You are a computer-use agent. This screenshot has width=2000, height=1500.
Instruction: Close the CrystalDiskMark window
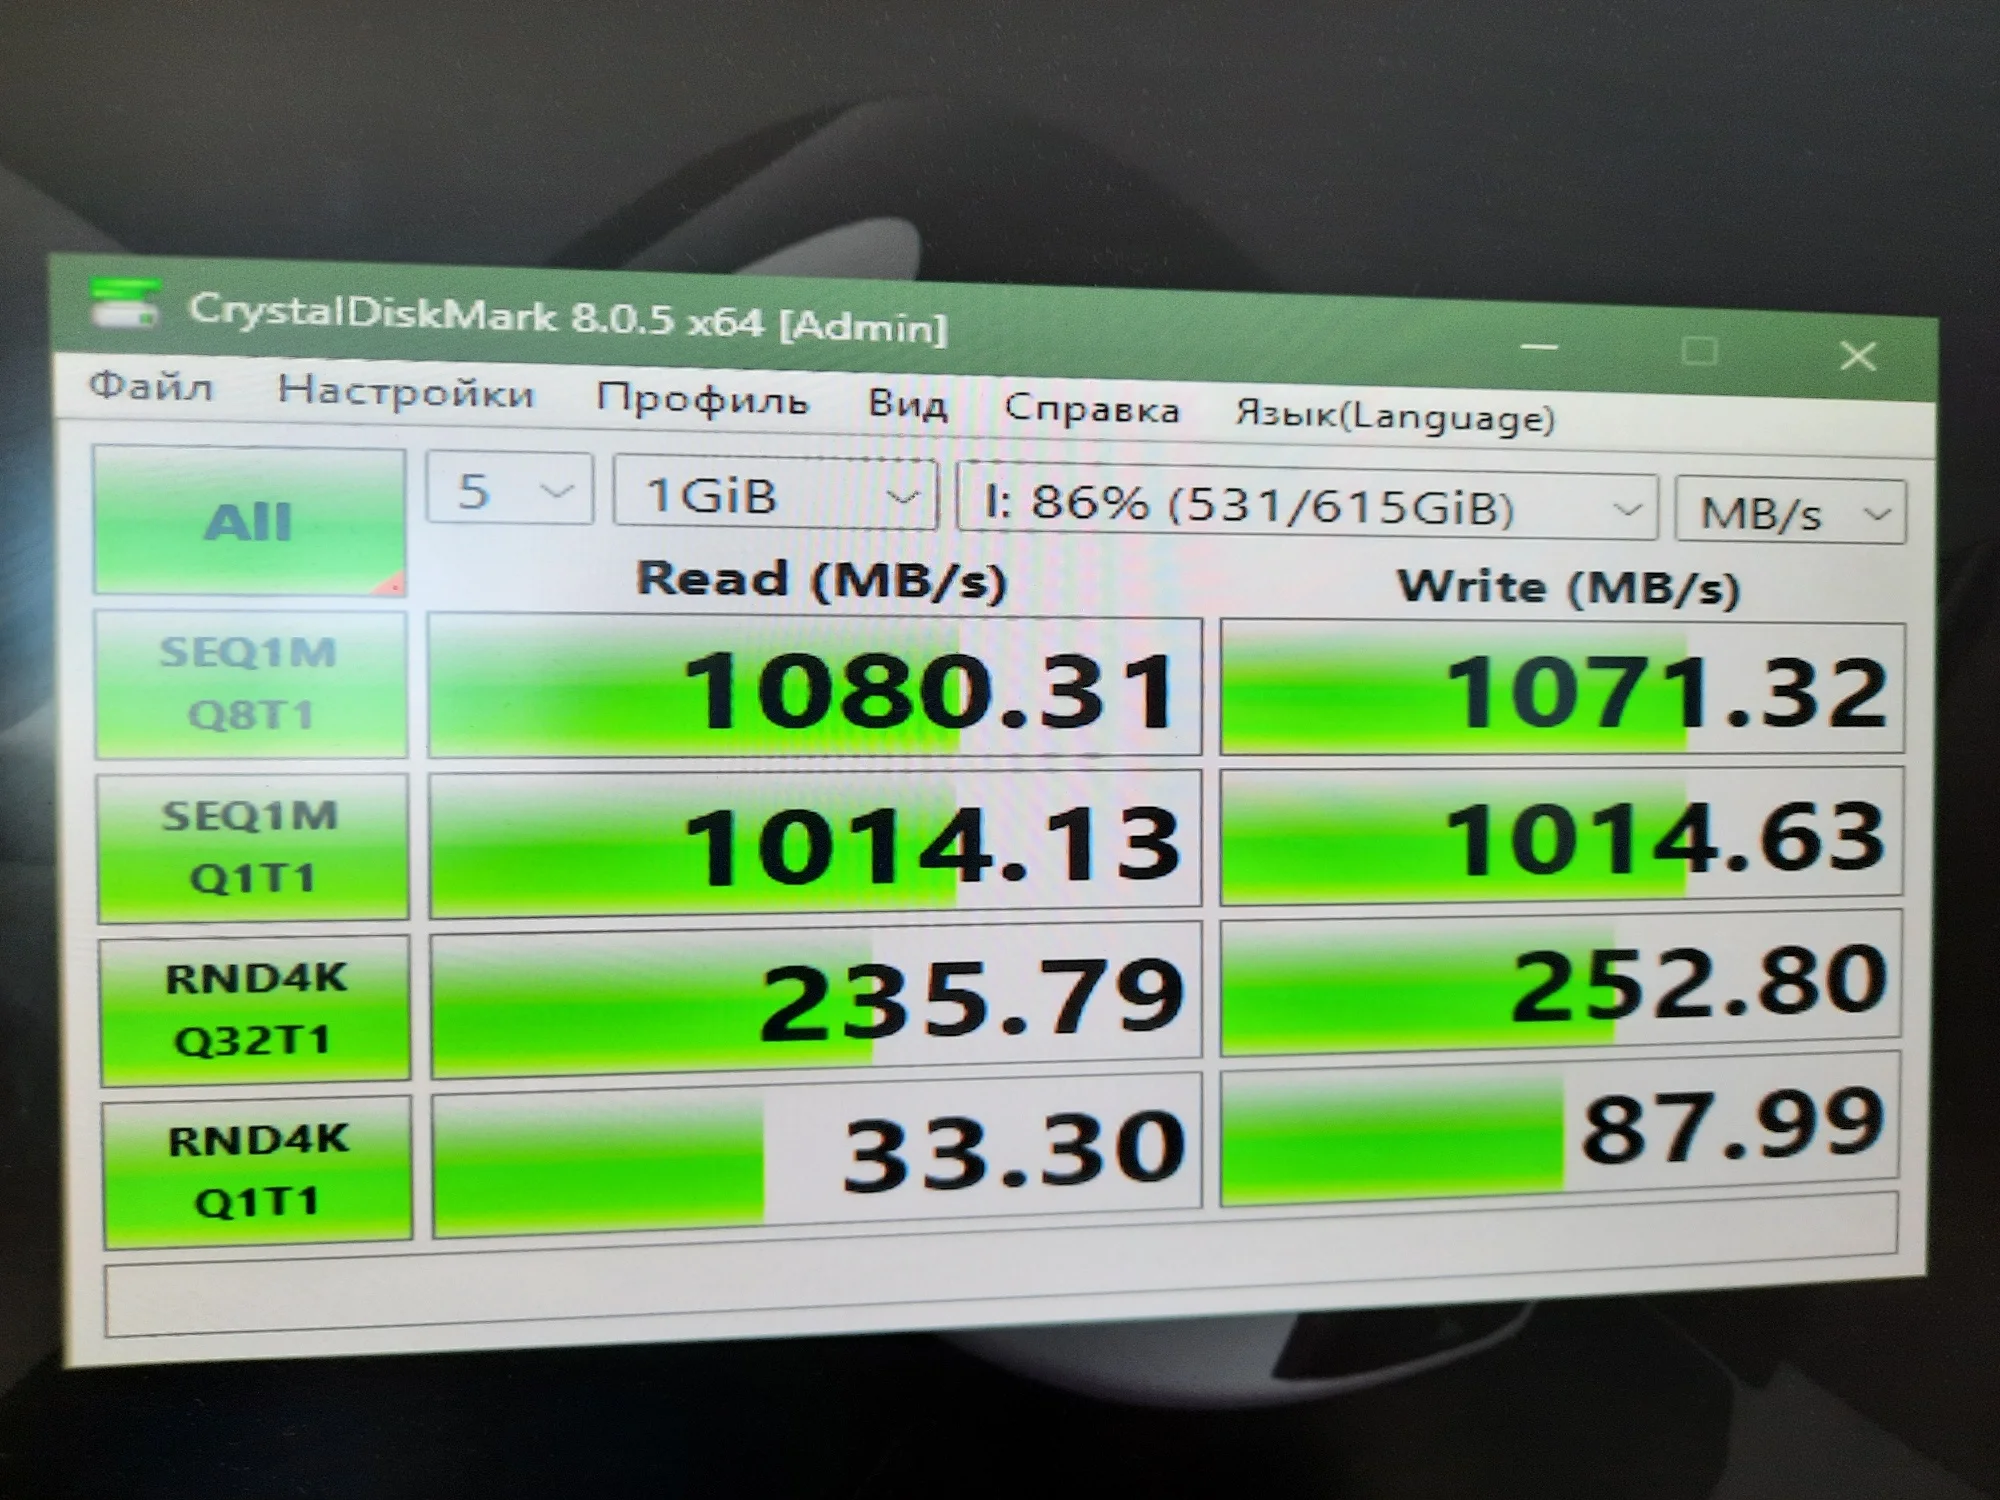(1858, 356)
